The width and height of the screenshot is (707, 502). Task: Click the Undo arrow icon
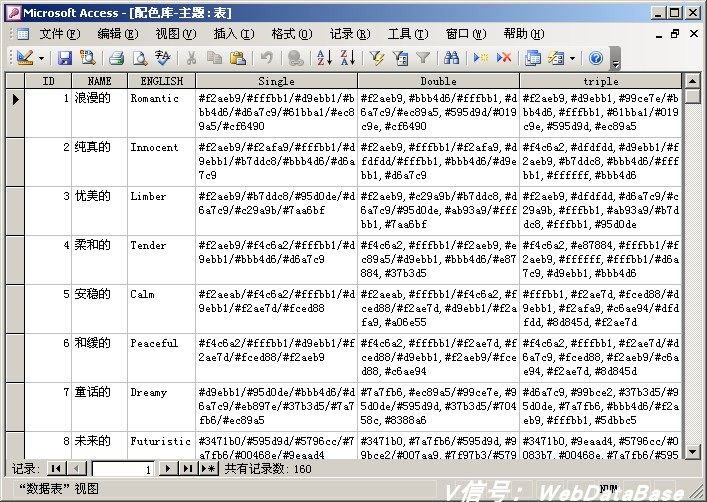tap(266, 58)
